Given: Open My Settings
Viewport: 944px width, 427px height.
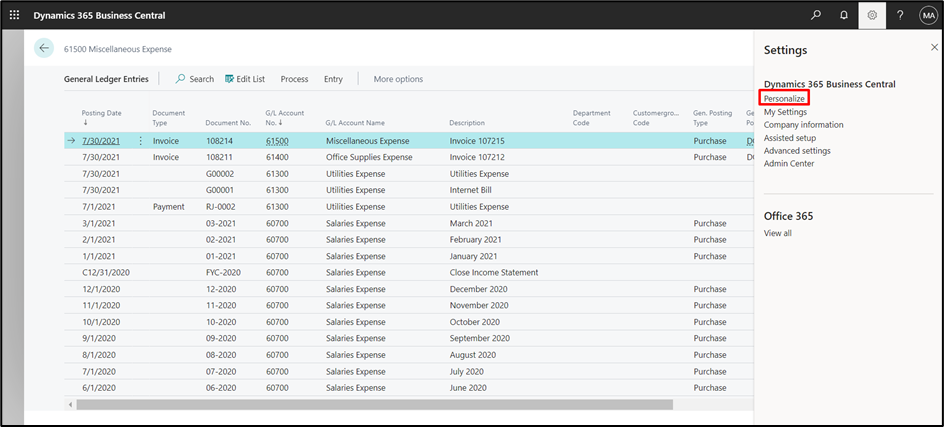Looking at the screenshot, I should point(786,112).
